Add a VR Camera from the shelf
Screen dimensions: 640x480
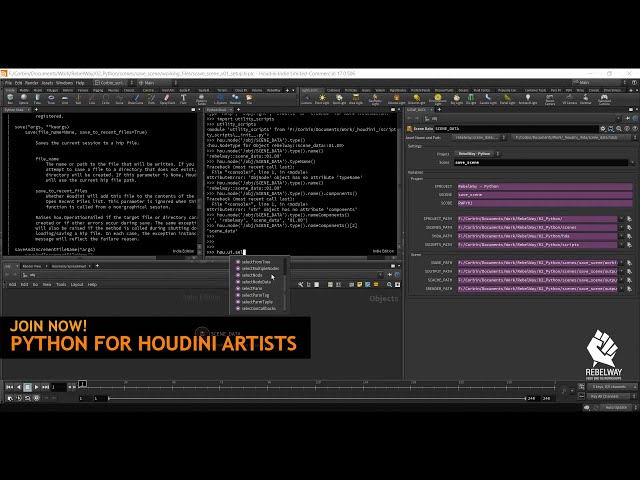point(569,99)
